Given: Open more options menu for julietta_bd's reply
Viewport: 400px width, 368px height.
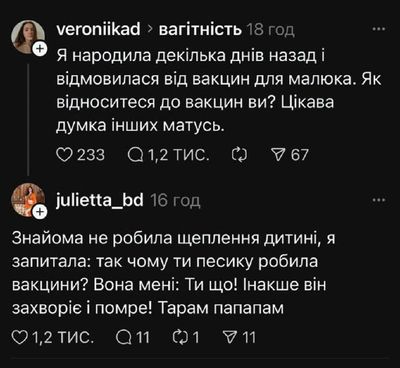Looking at the screenshot, I should coord(379,200).
